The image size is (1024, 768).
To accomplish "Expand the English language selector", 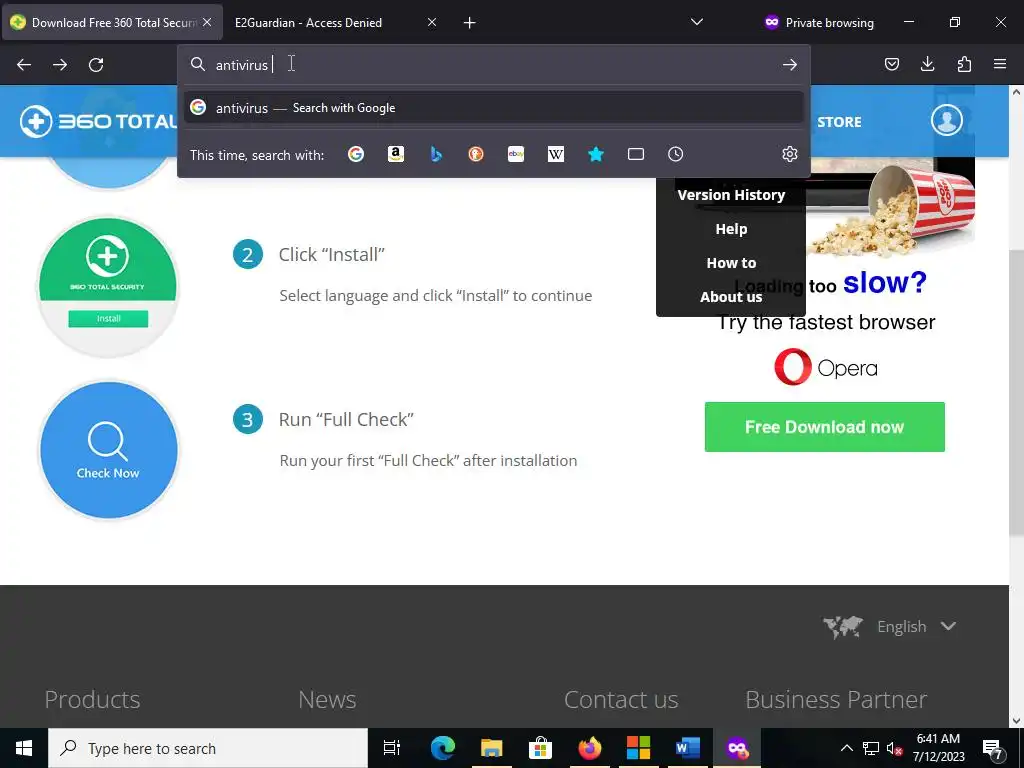I will 916,626.
